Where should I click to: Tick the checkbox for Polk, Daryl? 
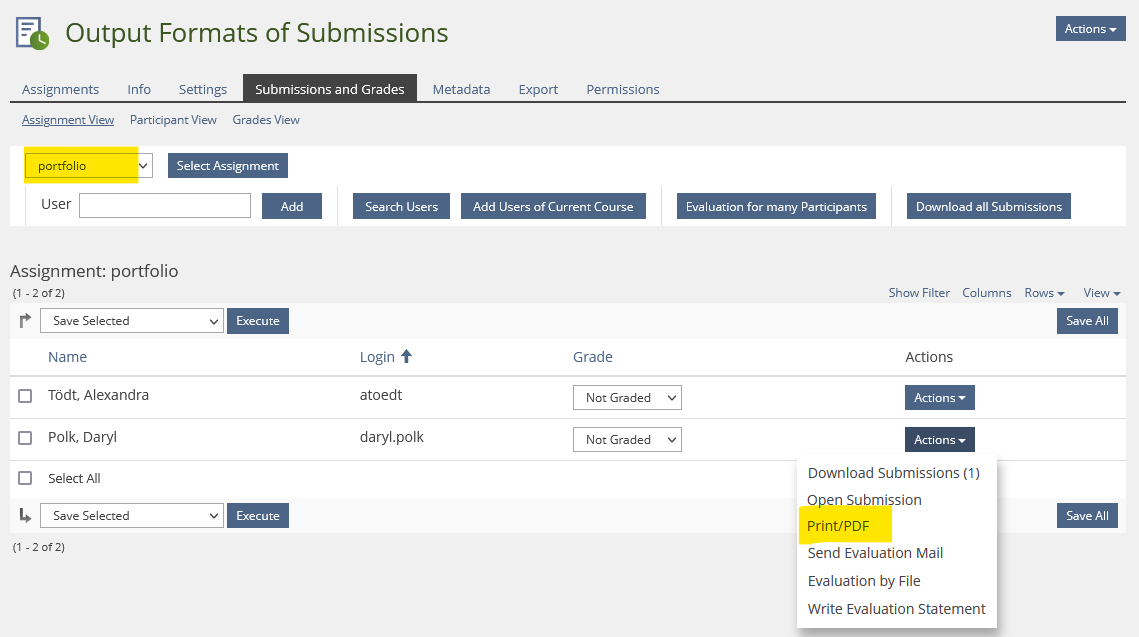25,438
